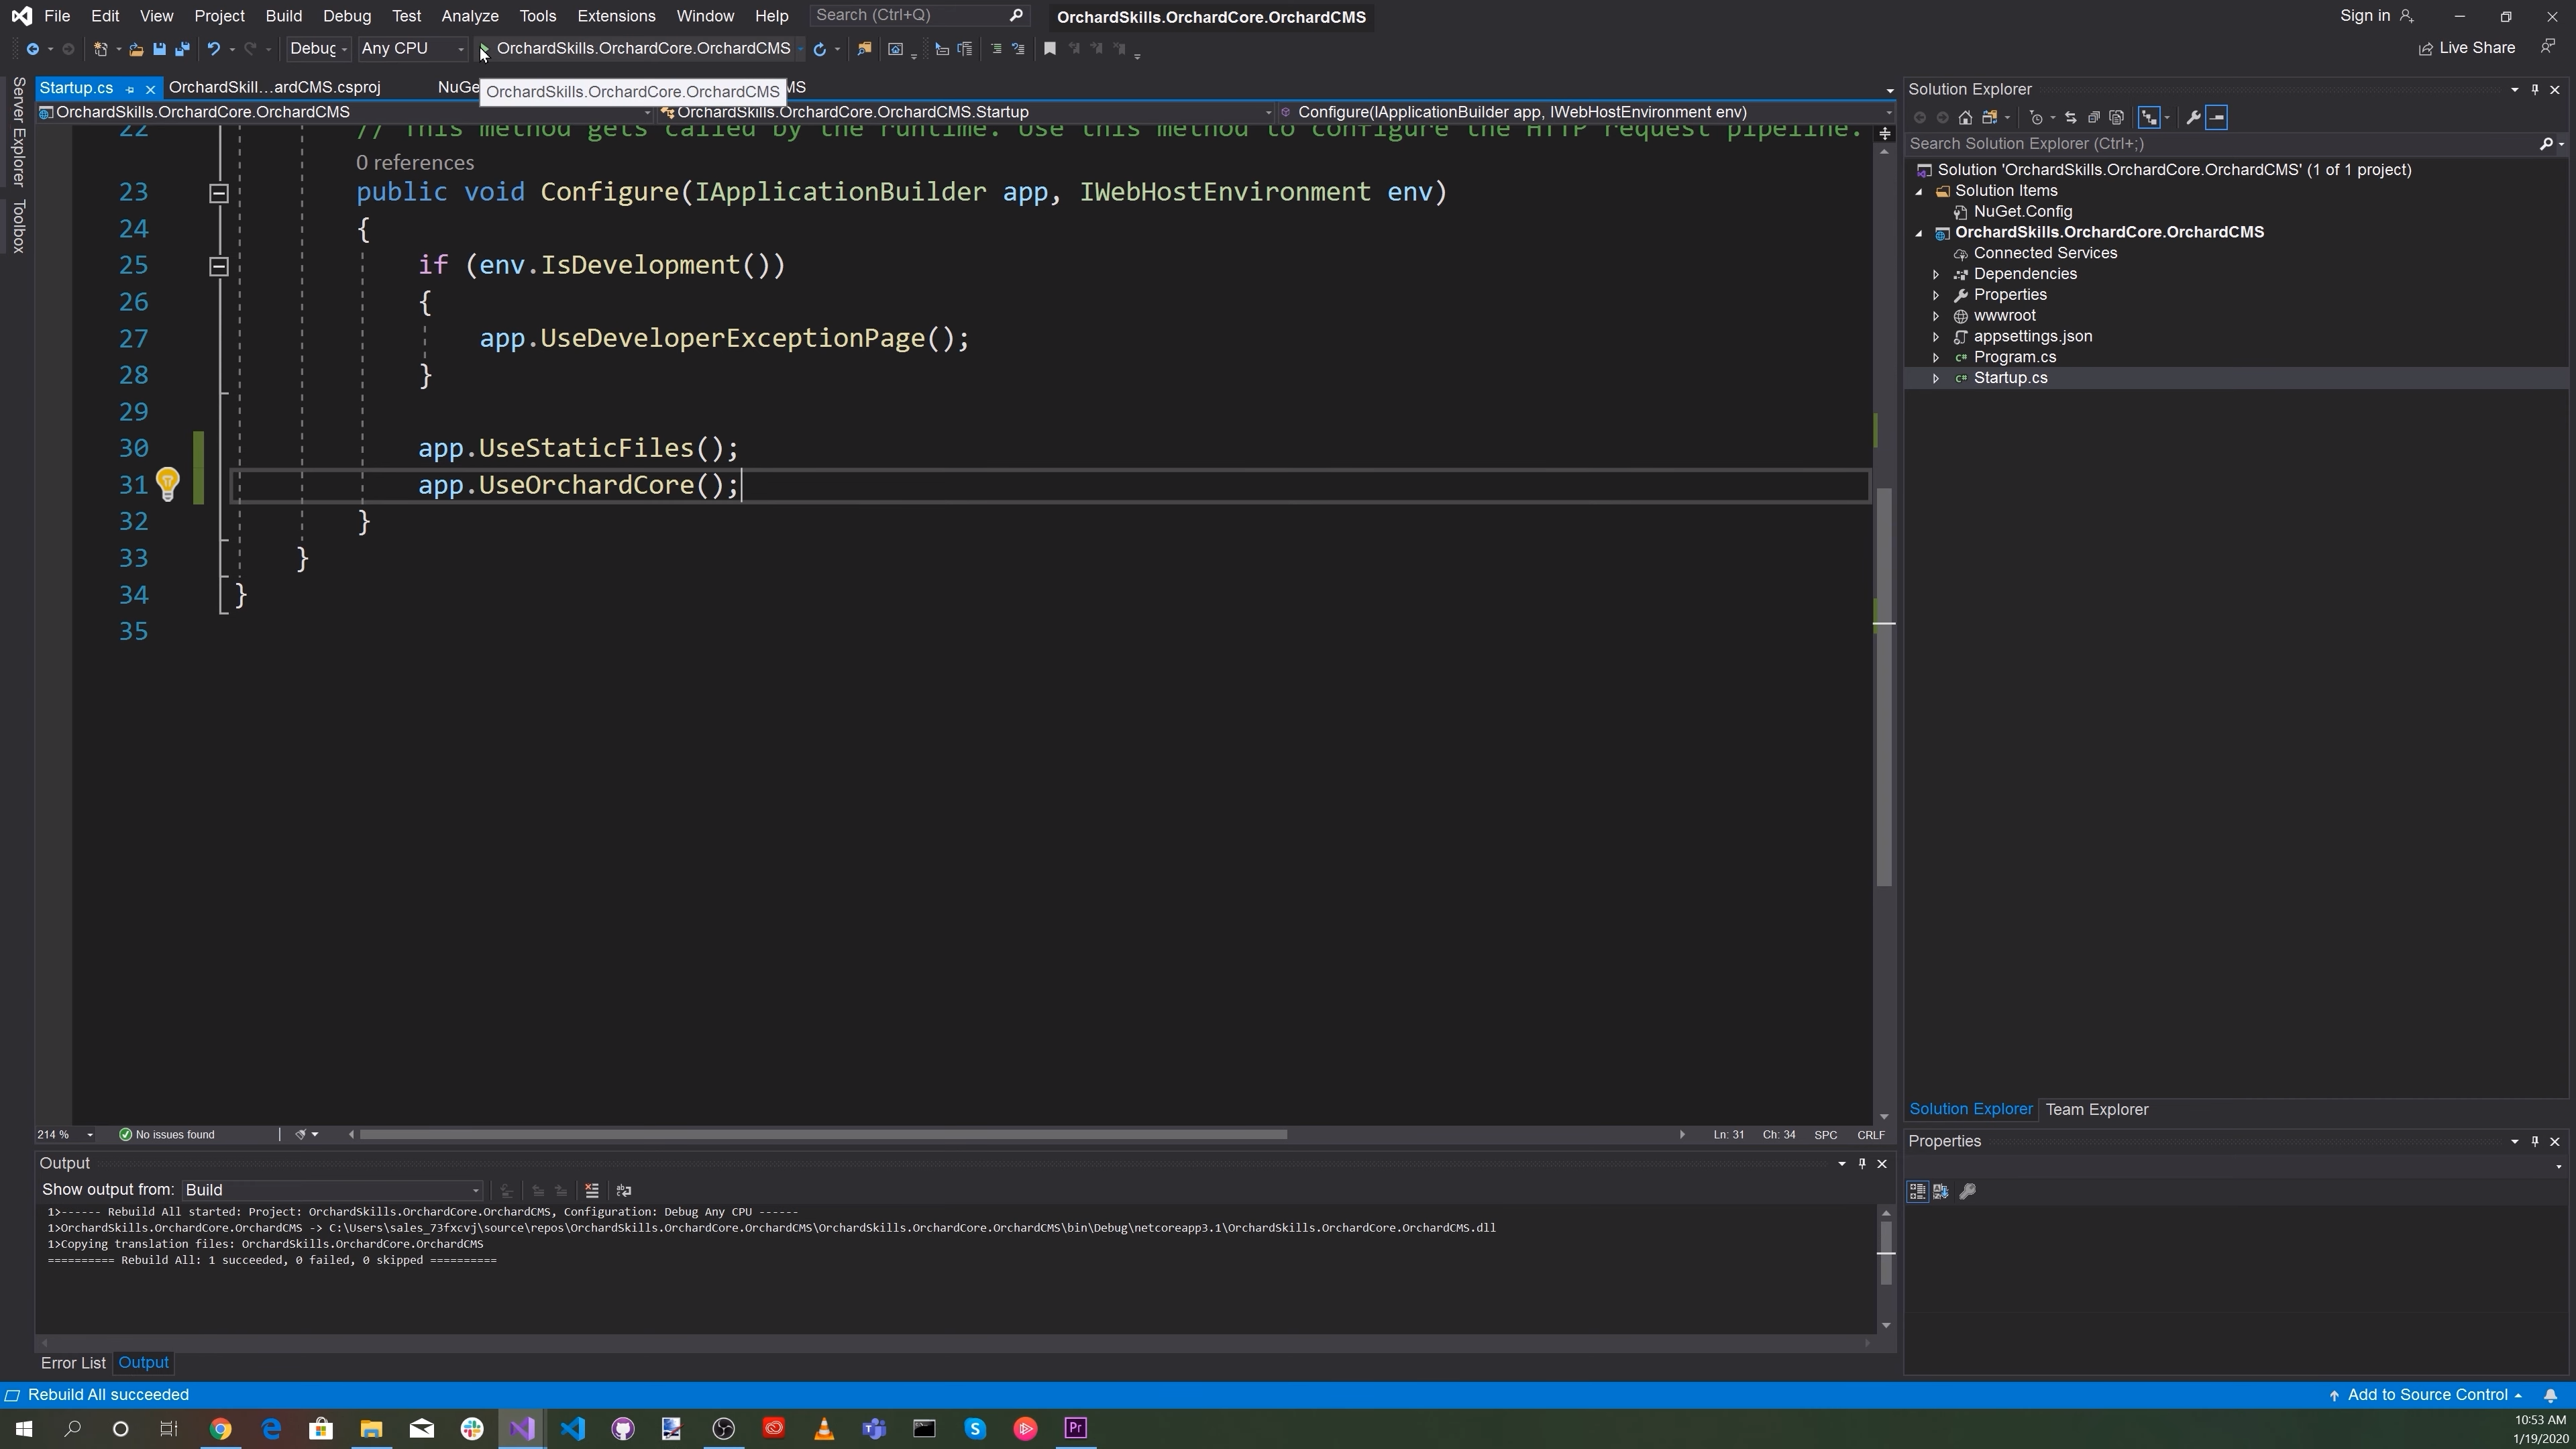The image size is (2576, 1449).
Task: Click the Alphabetical sort icon in Properties
Action: (x=1941, y=1192)
